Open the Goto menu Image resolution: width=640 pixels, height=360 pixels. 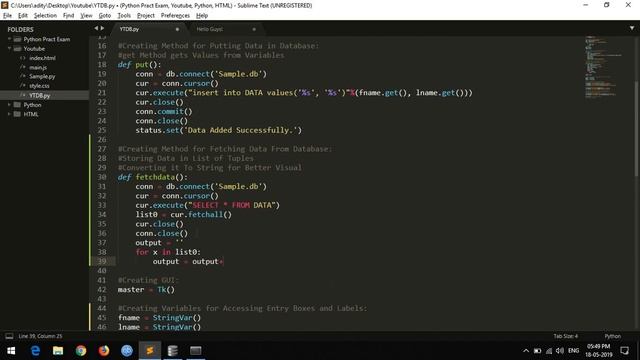pos(104,16)
